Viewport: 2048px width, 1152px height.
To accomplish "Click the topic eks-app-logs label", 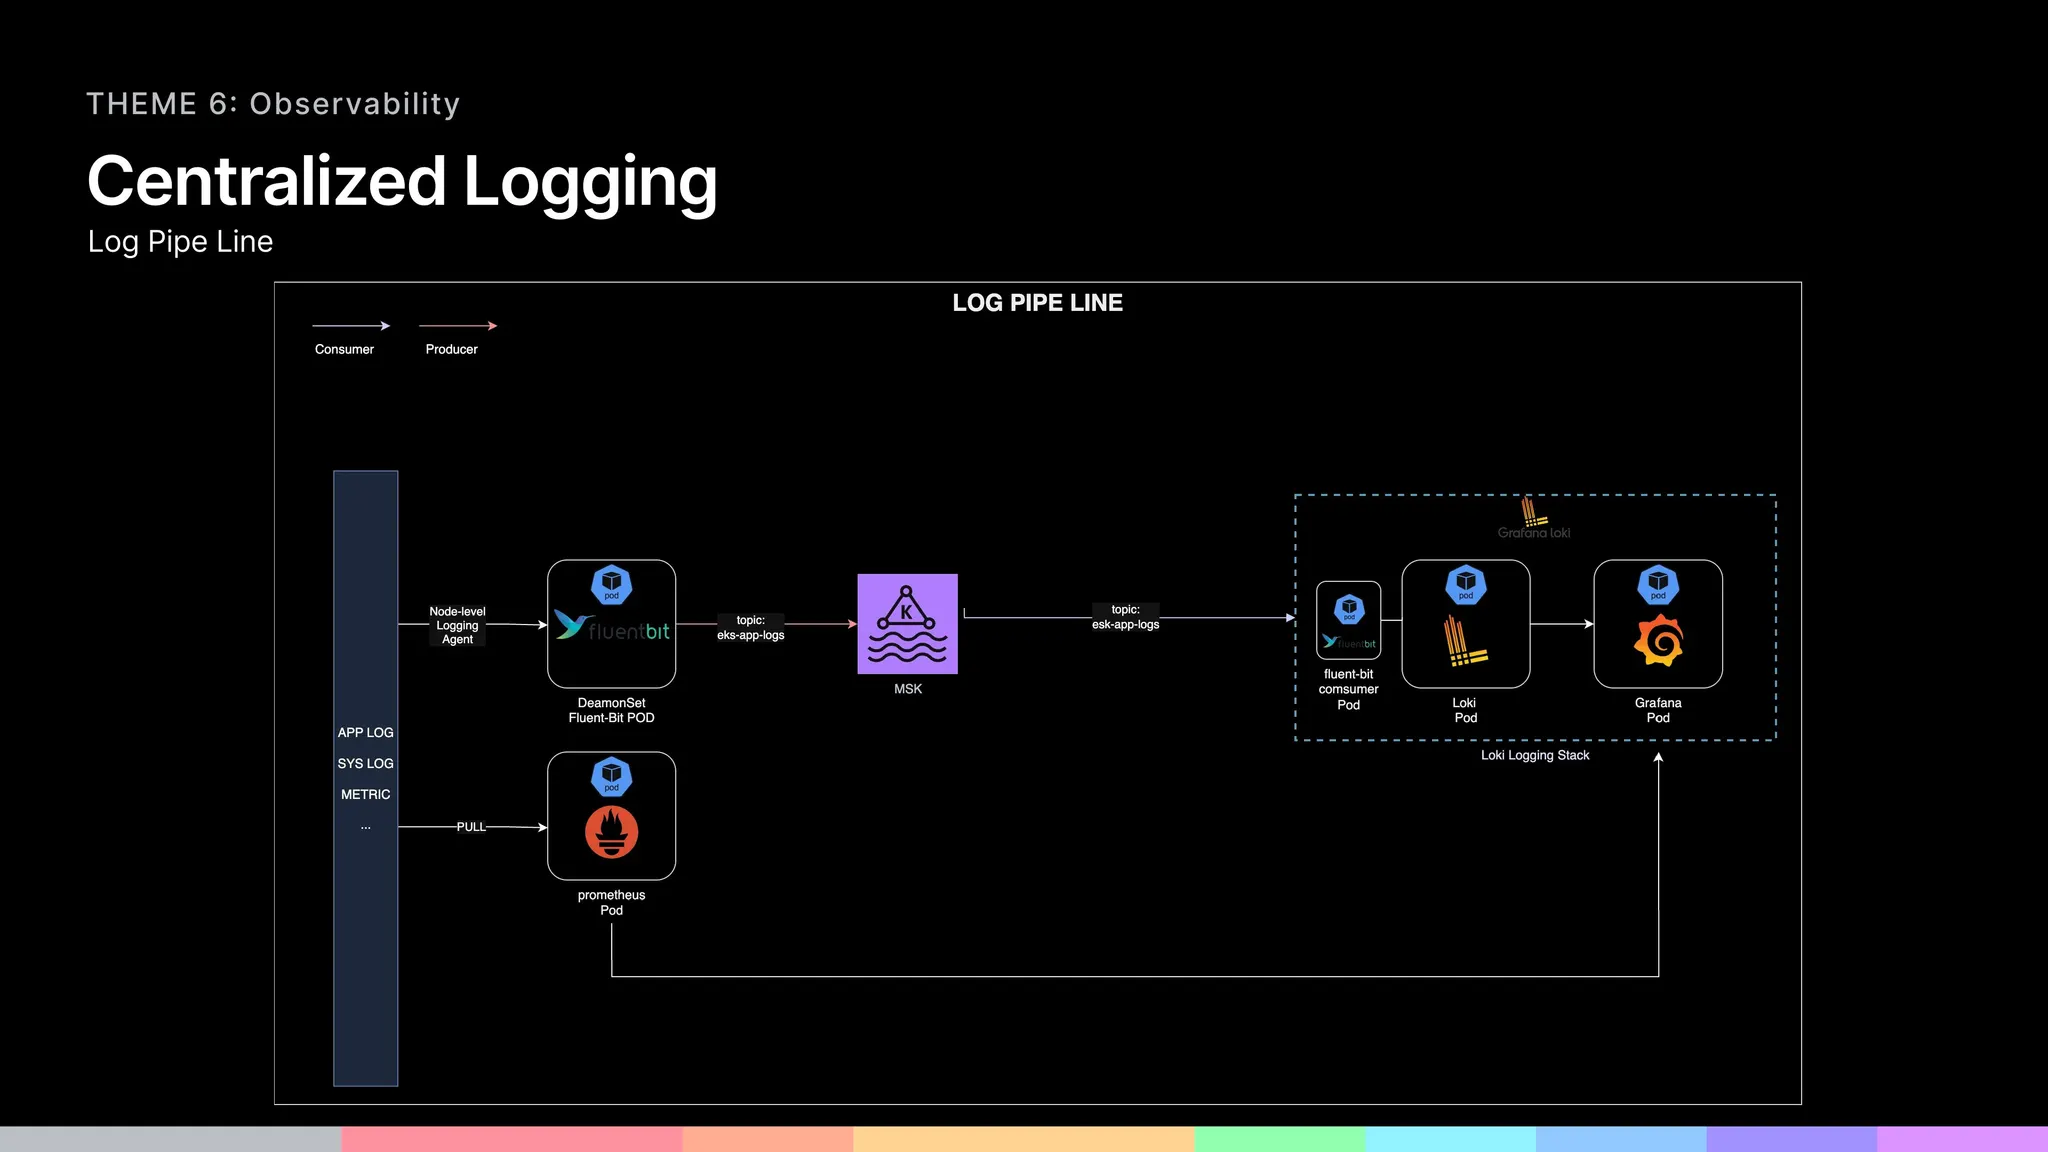I will tap(750, 628).
